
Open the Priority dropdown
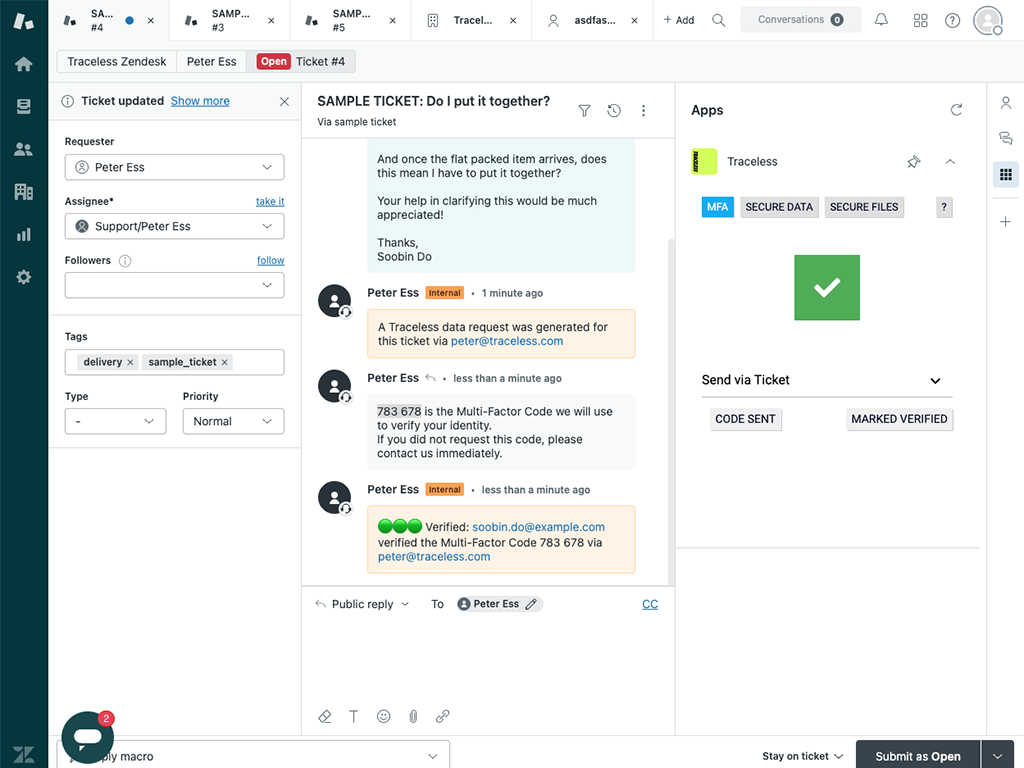point(233,421)
